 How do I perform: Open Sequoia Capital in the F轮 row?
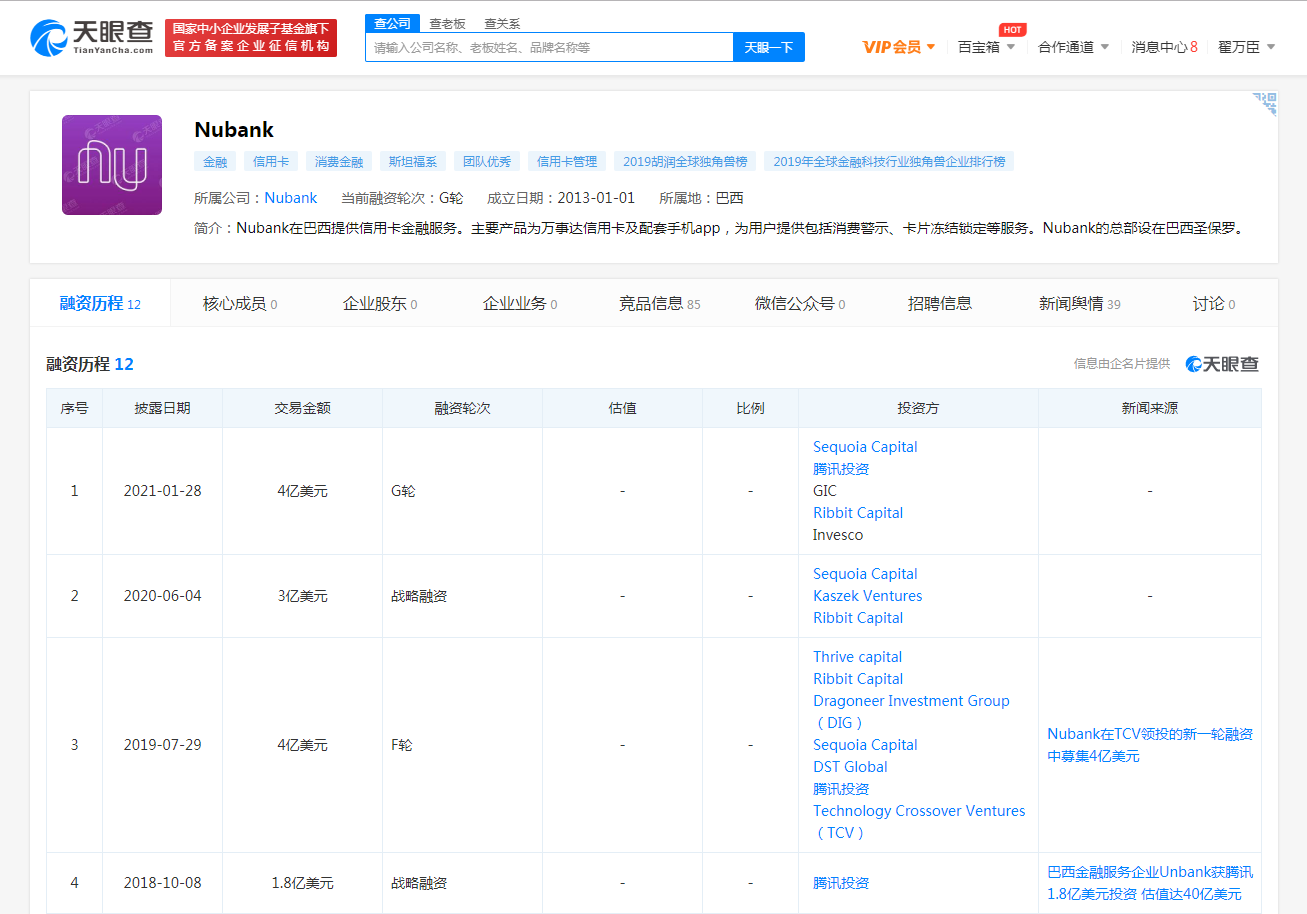(865, 745)
